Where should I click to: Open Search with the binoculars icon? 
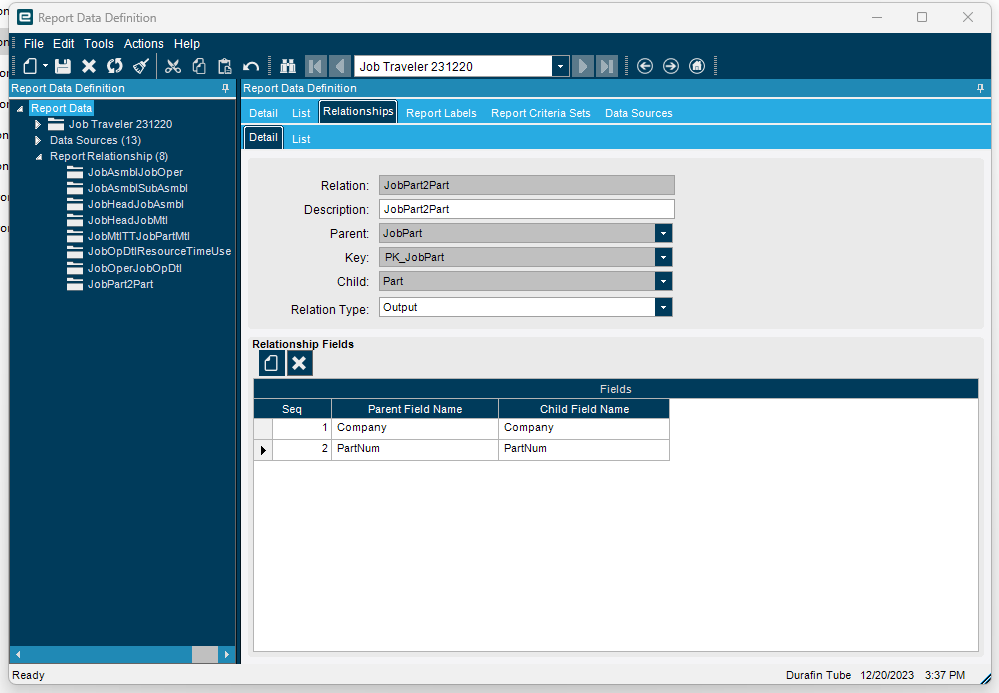(288, 66)
